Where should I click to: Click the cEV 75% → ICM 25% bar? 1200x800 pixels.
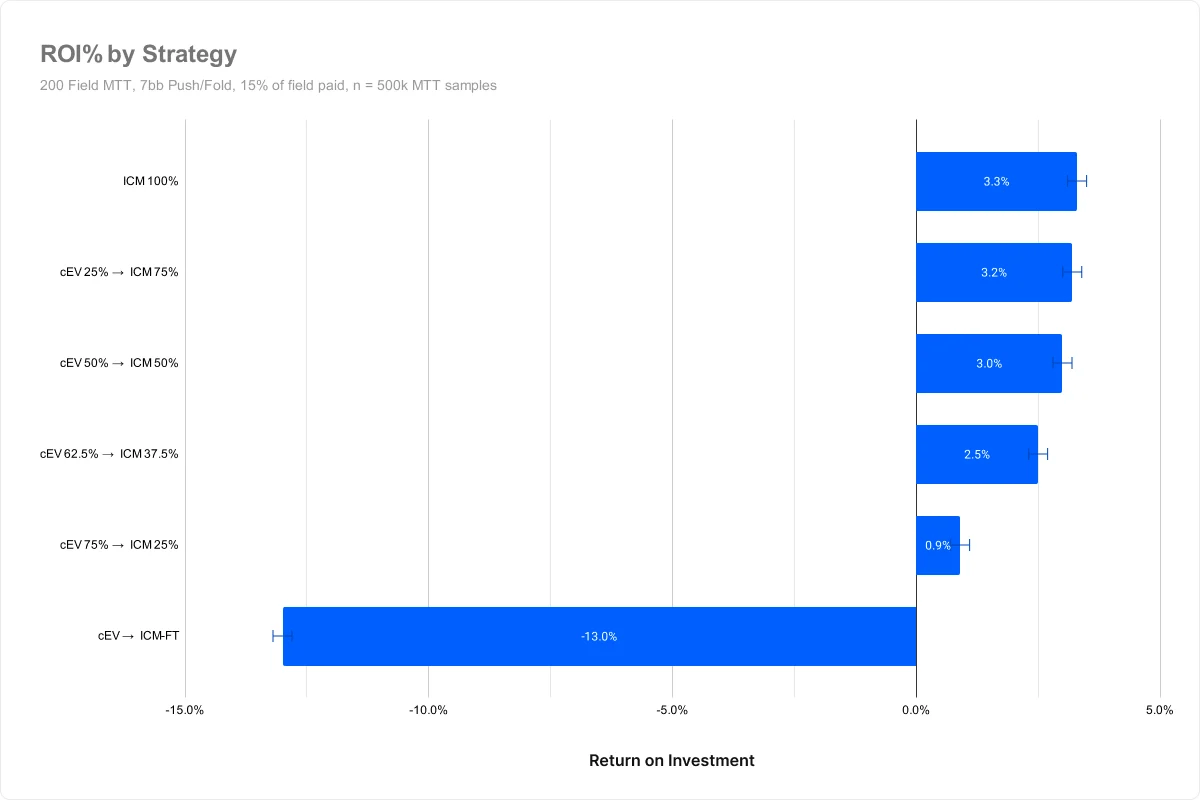pyautogui.click(x=938, y=545)
